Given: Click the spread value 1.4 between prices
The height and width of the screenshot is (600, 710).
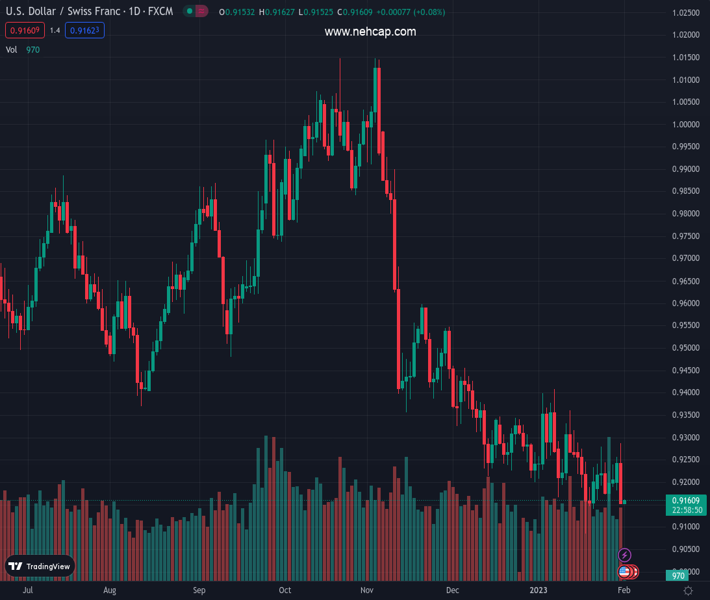Looking at the screenshot, I should coord(54,31).
